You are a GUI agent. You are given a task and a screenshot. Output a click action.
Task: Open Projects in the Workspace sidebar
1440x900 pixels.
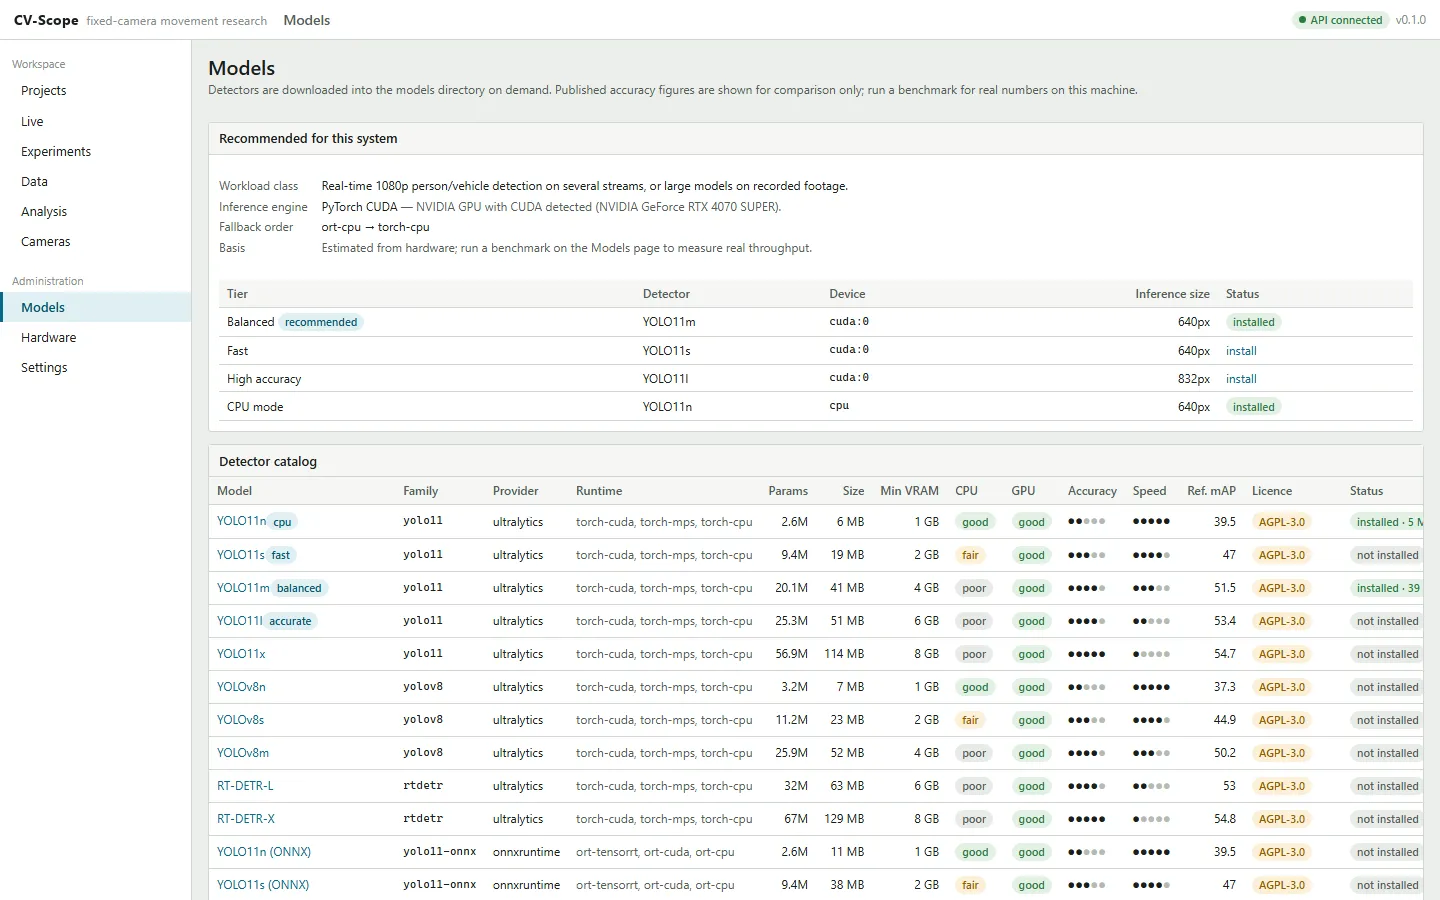coord(95,91)
